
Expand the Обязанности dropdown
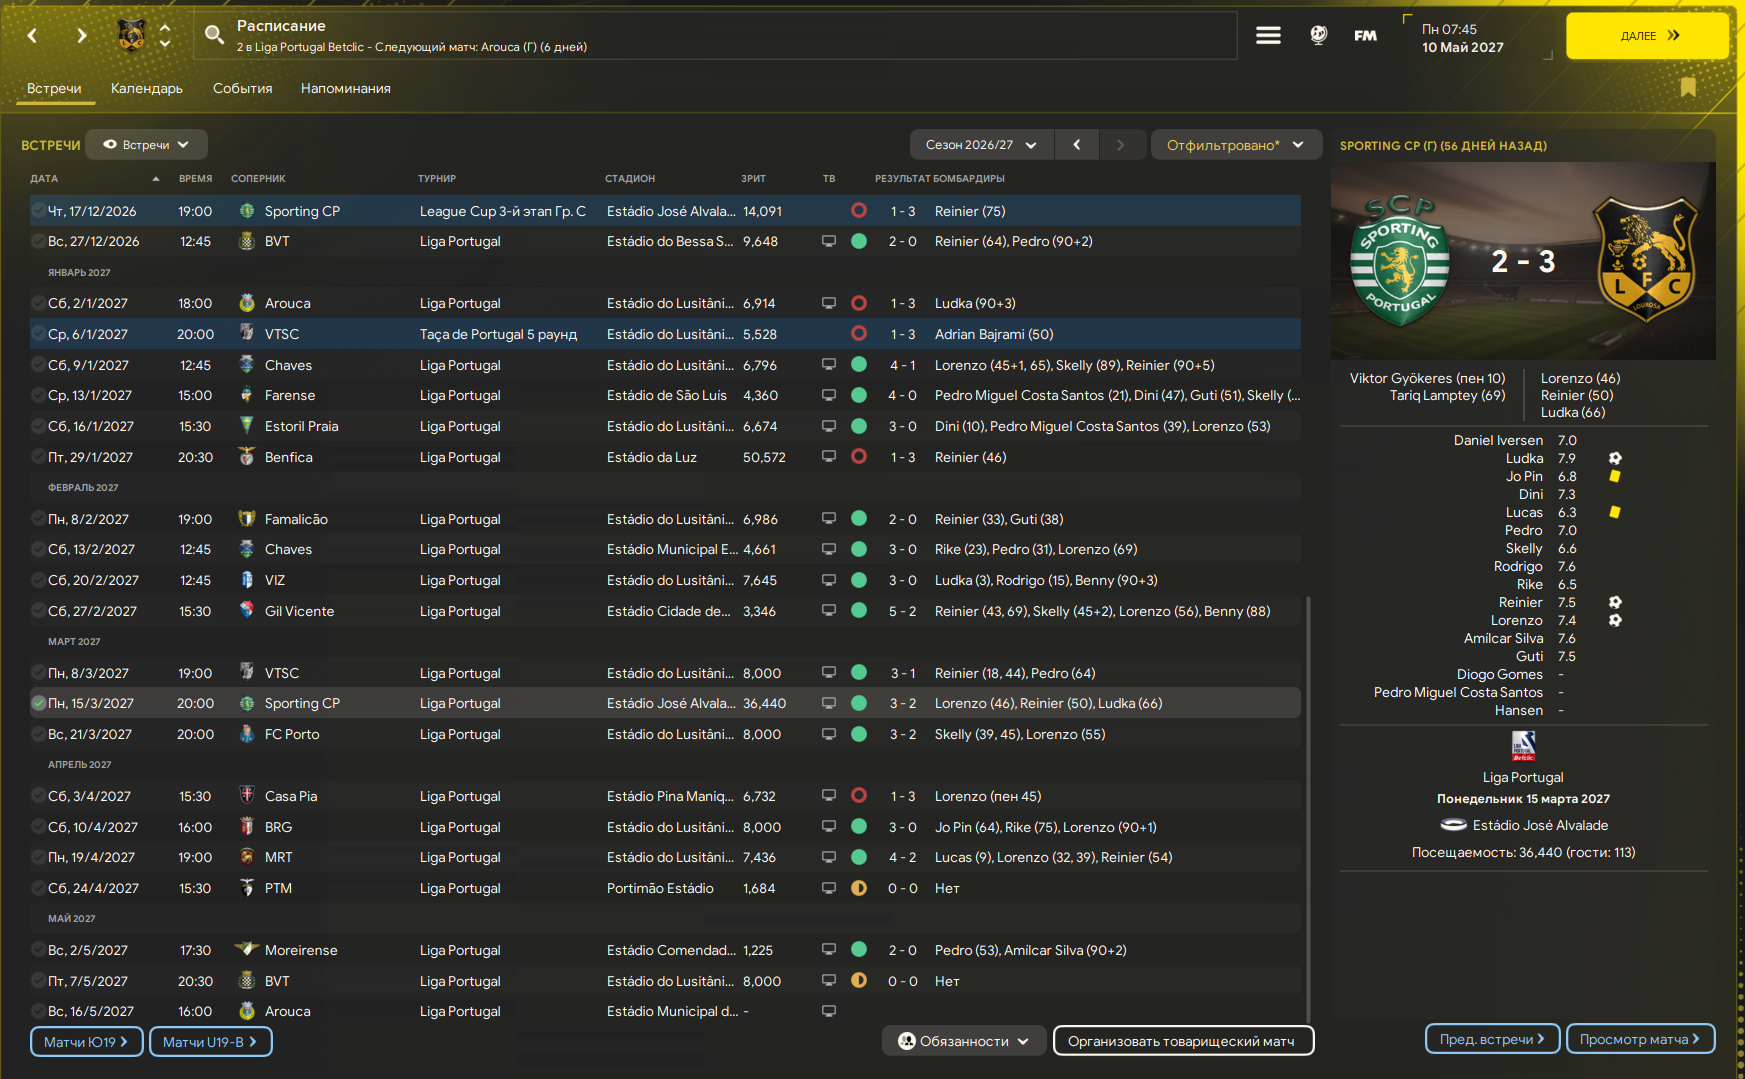pyautogui.click(x=963, y=1041)
